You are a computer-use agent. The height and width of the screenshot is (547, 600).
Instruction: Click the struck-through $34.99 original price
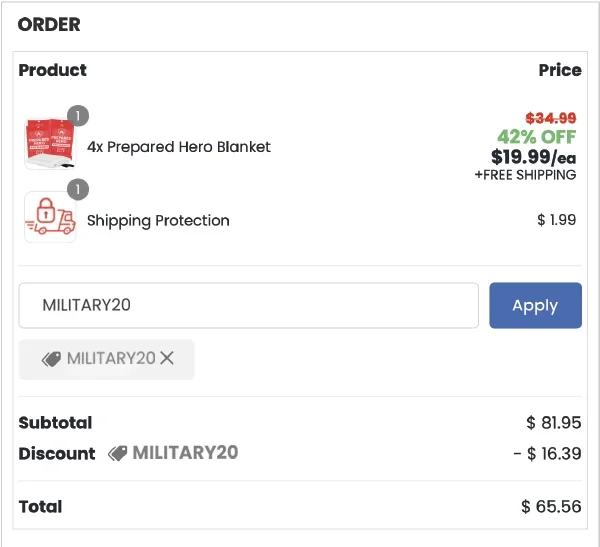pyautogui.click(x=551, y=118)
